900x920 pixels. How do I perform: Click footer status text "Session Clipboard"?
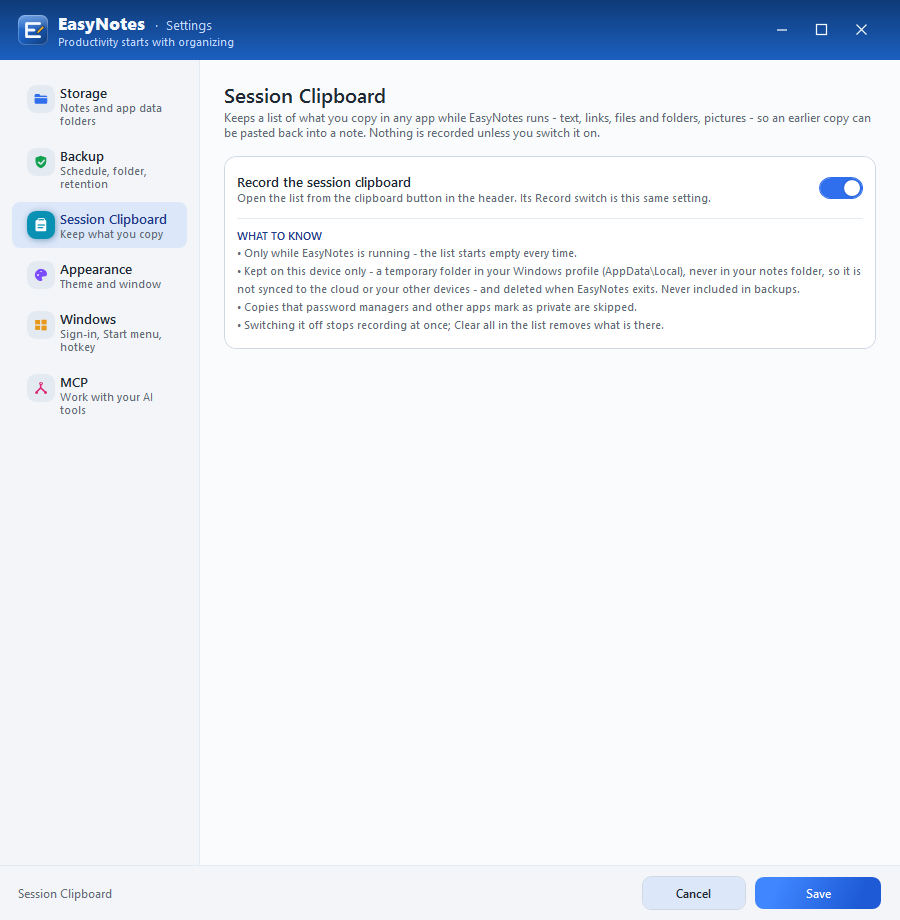(65, 894)
